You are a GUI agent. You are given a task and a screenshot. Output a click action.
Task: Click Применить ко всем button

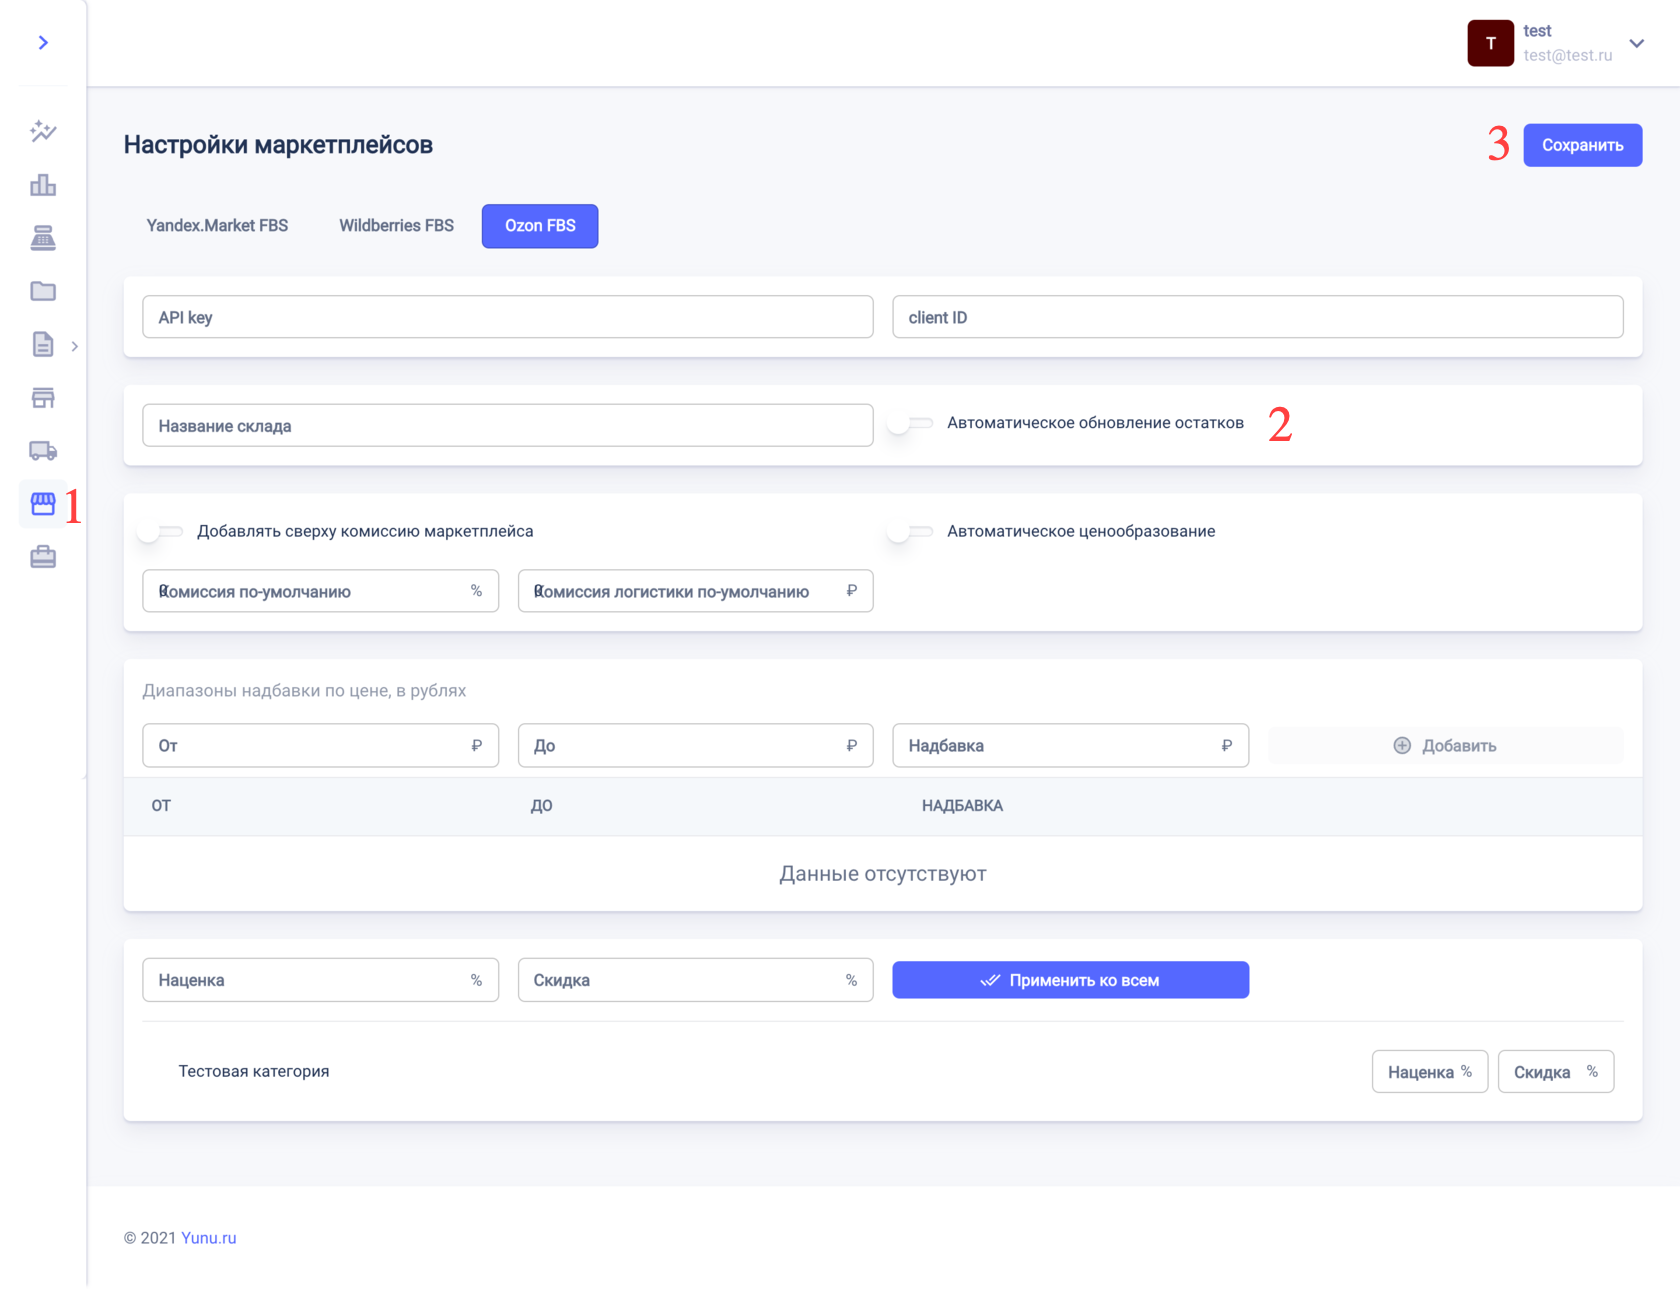[1070, 980]
